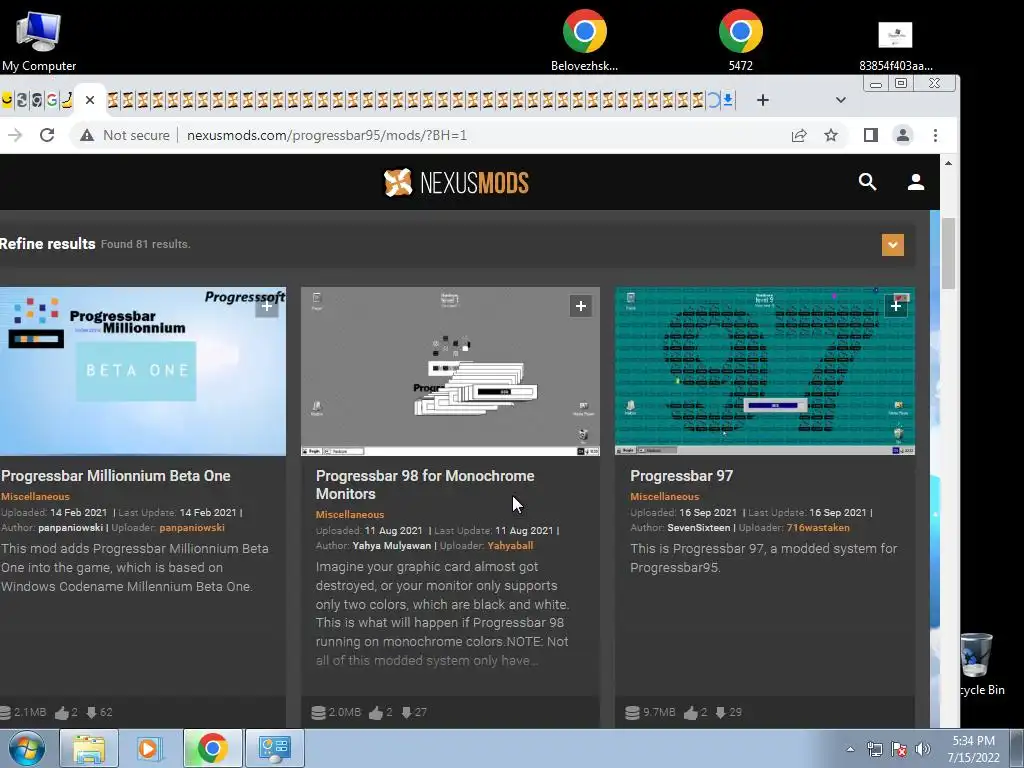Click Miscellaneous category under Progressbar Millionnium
Image resolution: width=1024 pixels, height=768 pixels.
35,496
